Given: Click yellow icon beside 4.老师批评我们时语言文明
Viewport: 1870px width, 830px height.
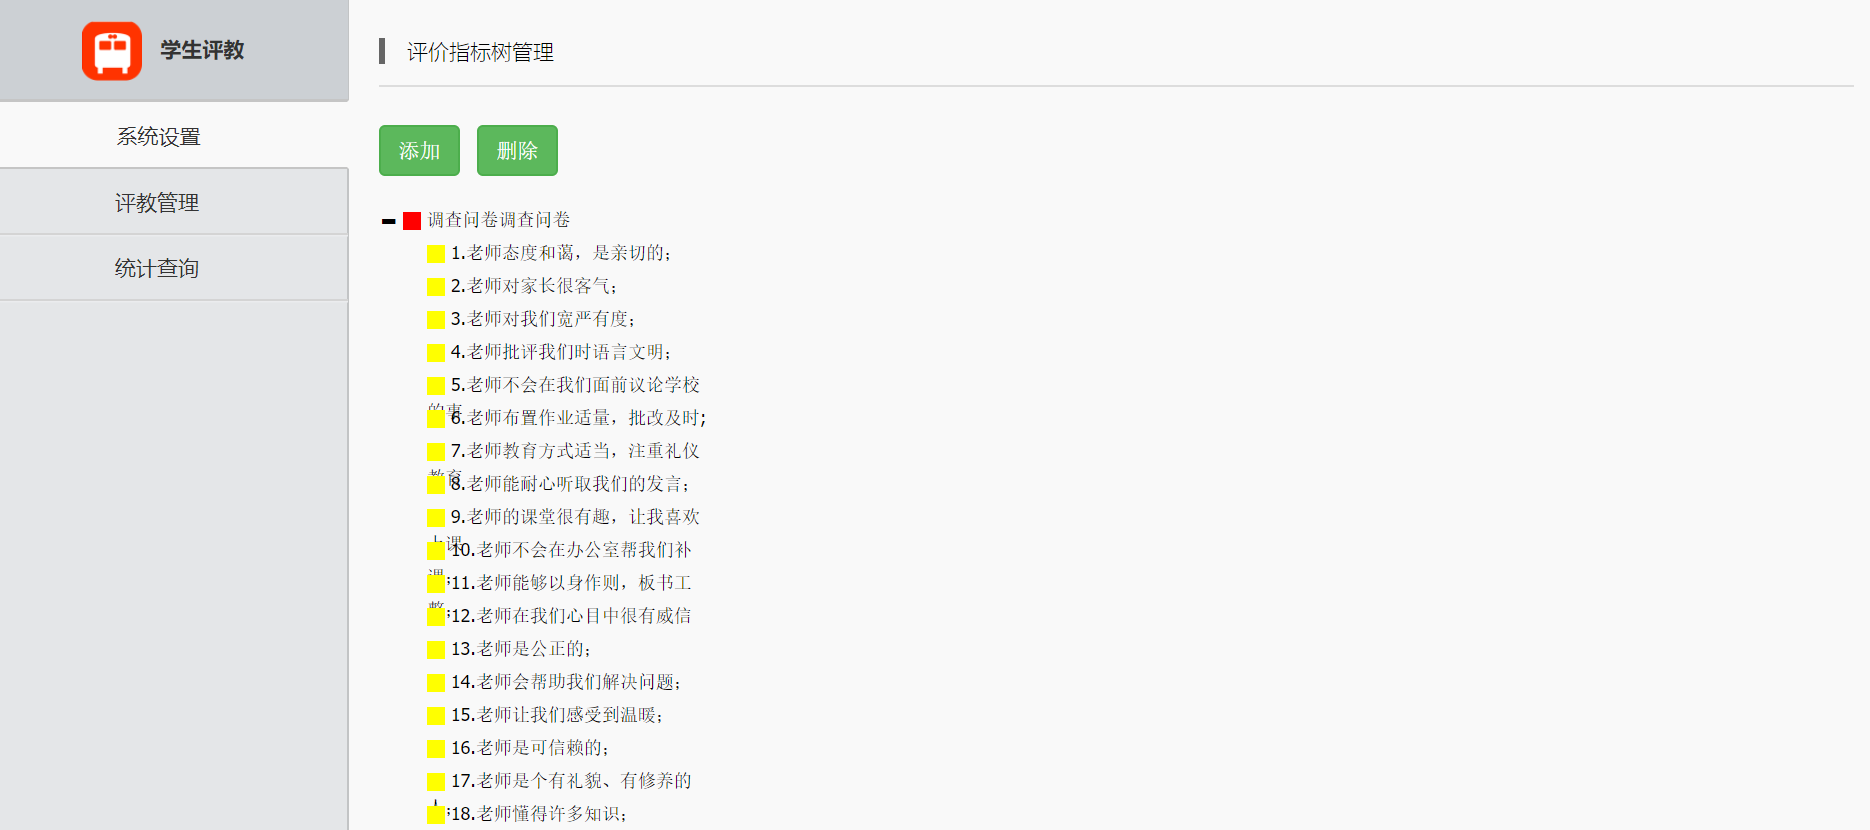Looking at the screenshot, I should [436, 353].
